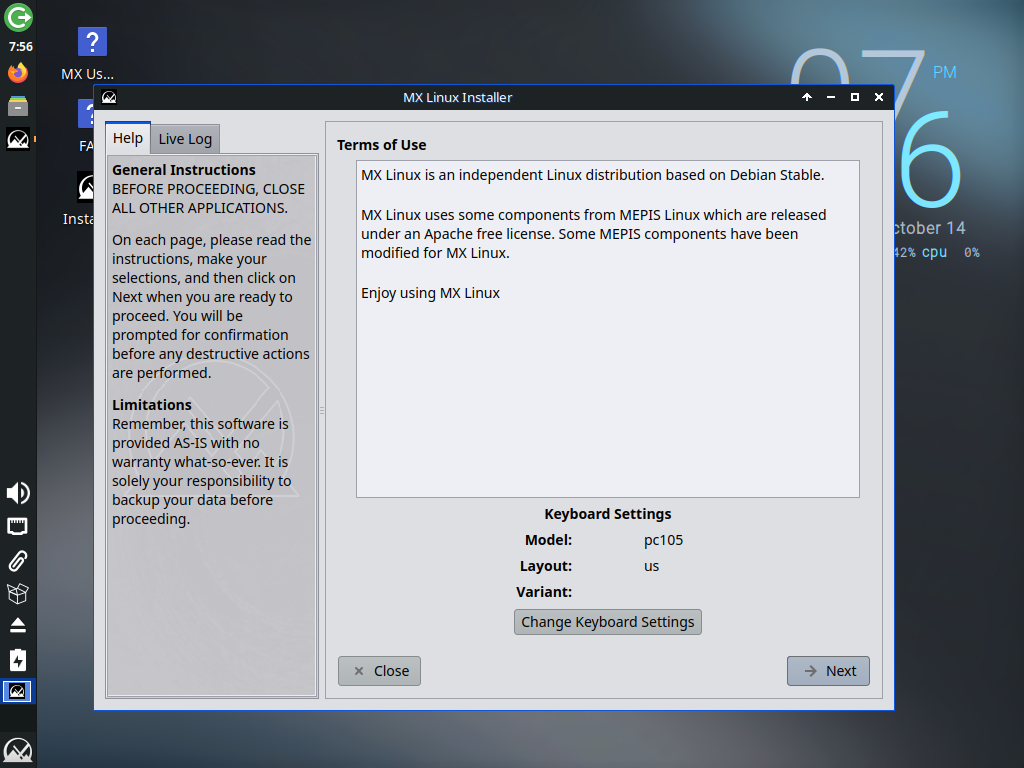Keep installer window on top arrow button
Image resolution: width=1024 pixels, height=768 pixels.
tap(807, 97)
